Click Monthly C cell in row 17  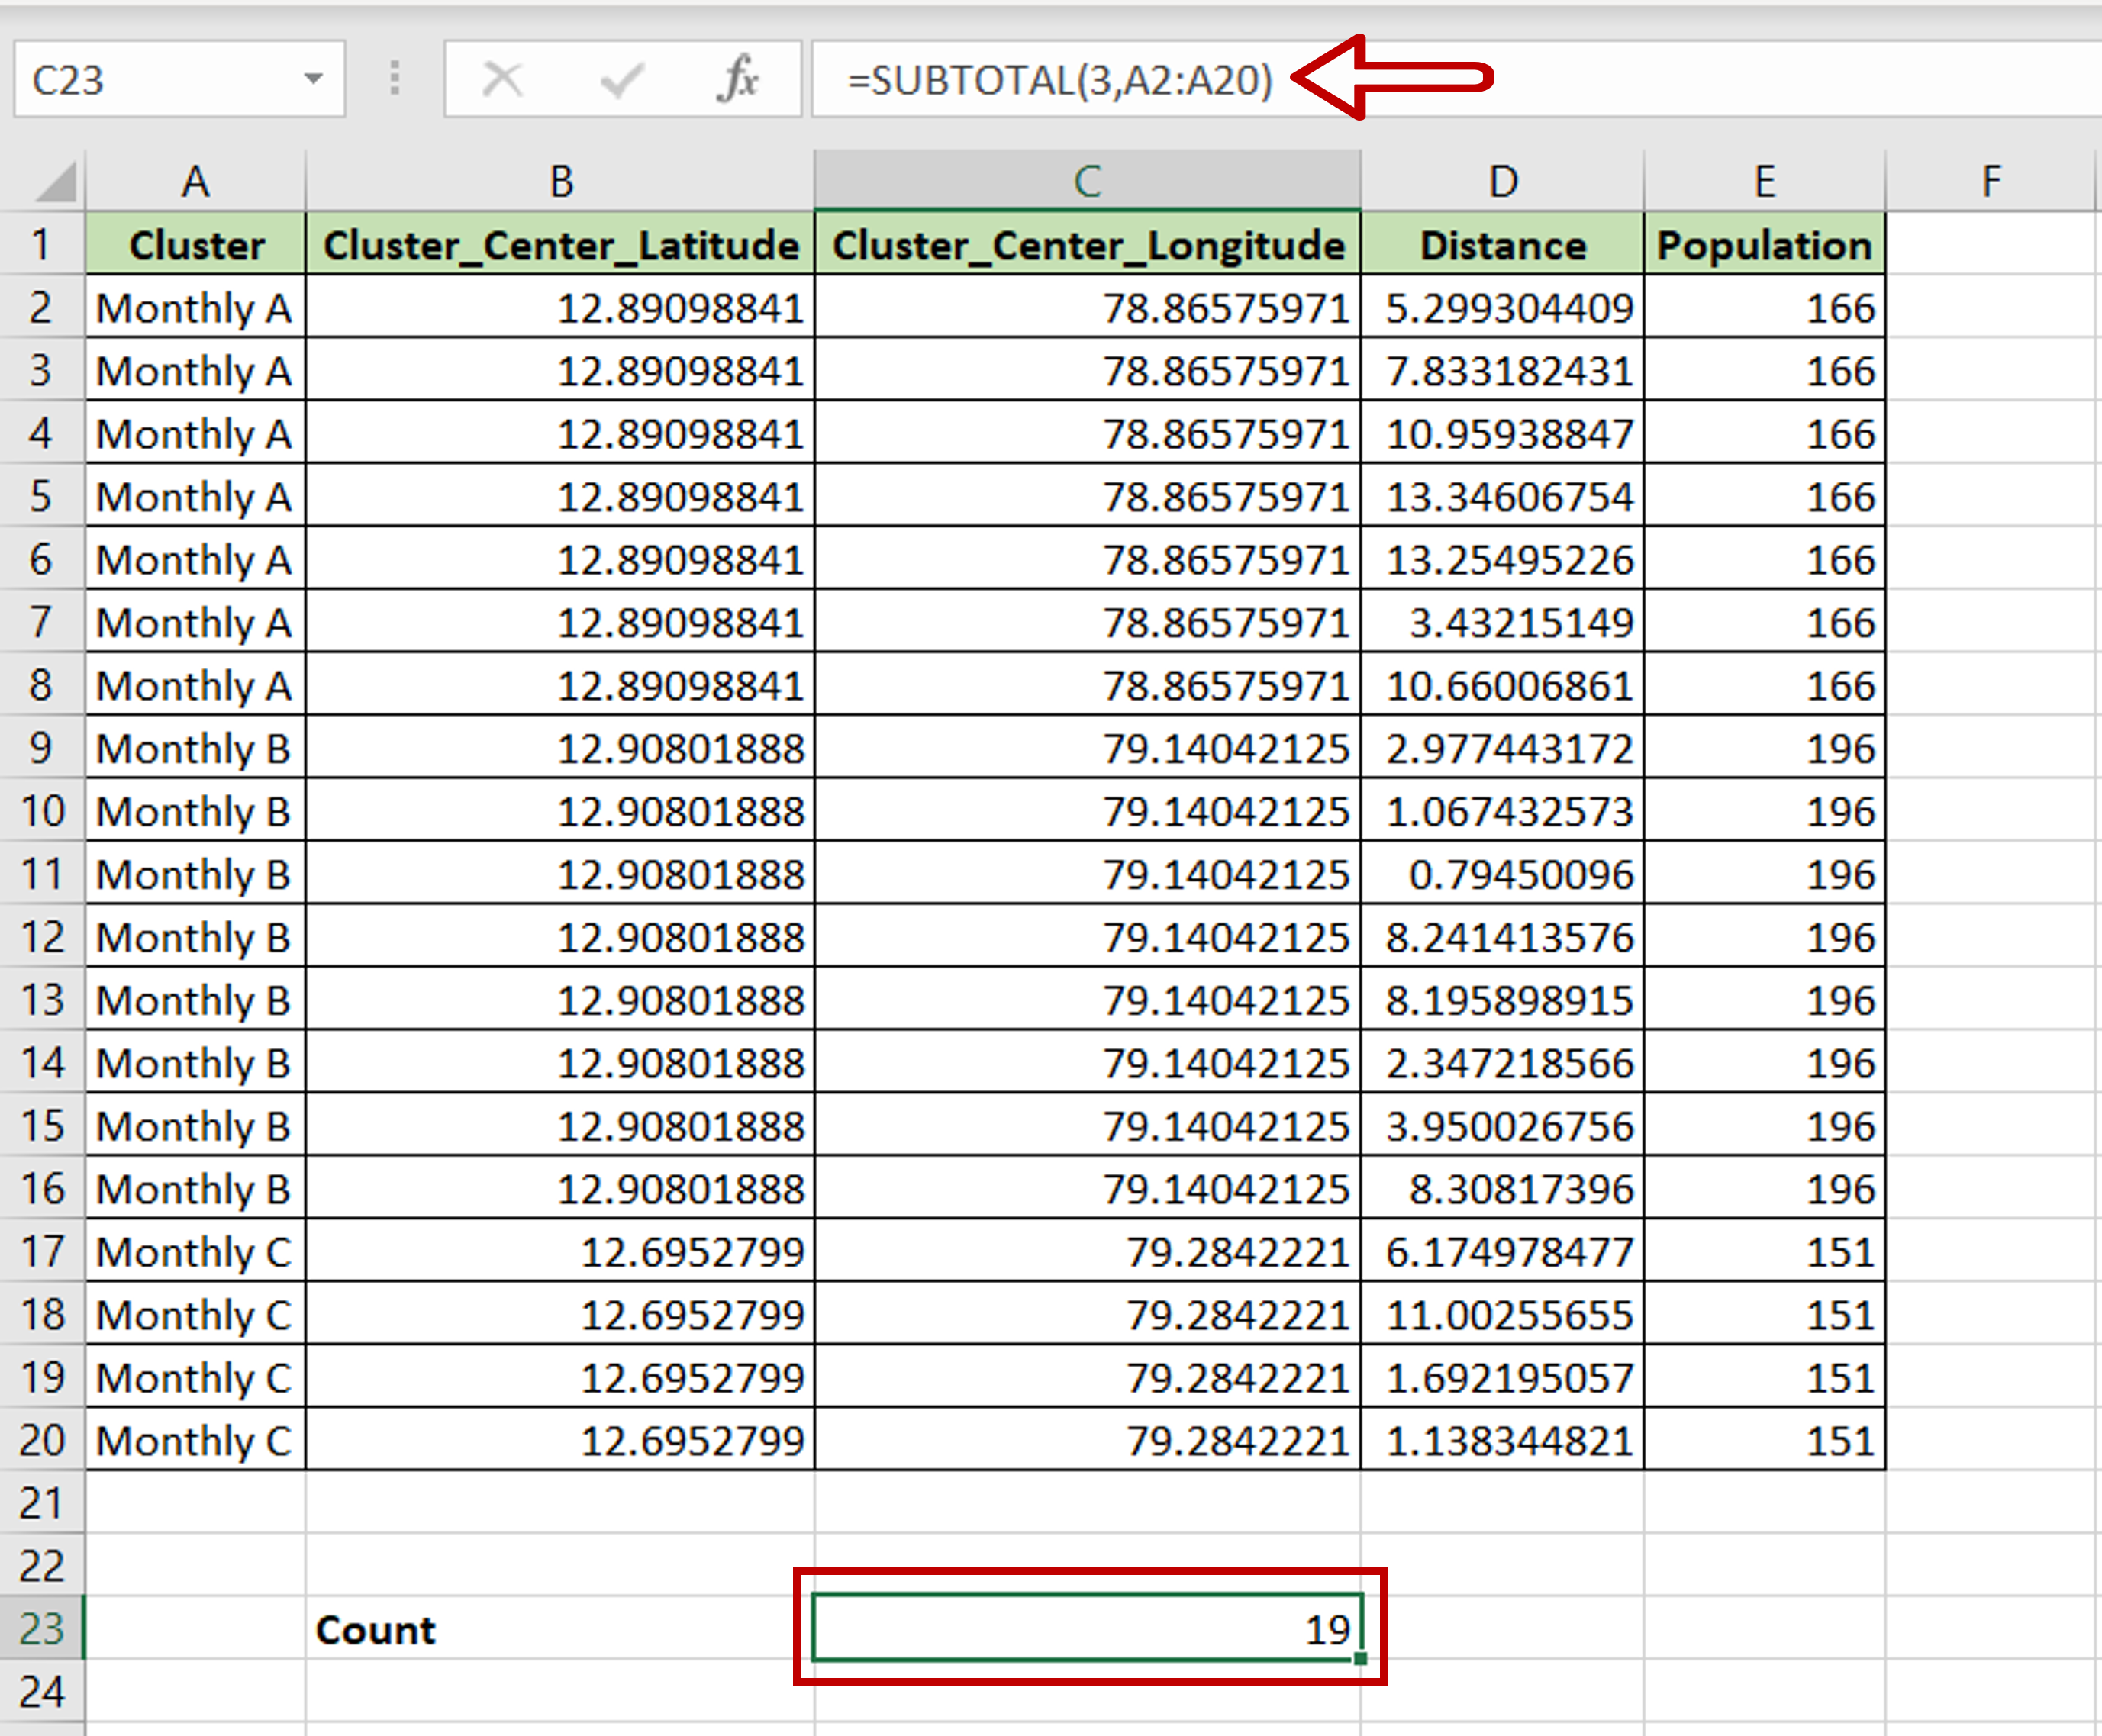pos(196,1251)
